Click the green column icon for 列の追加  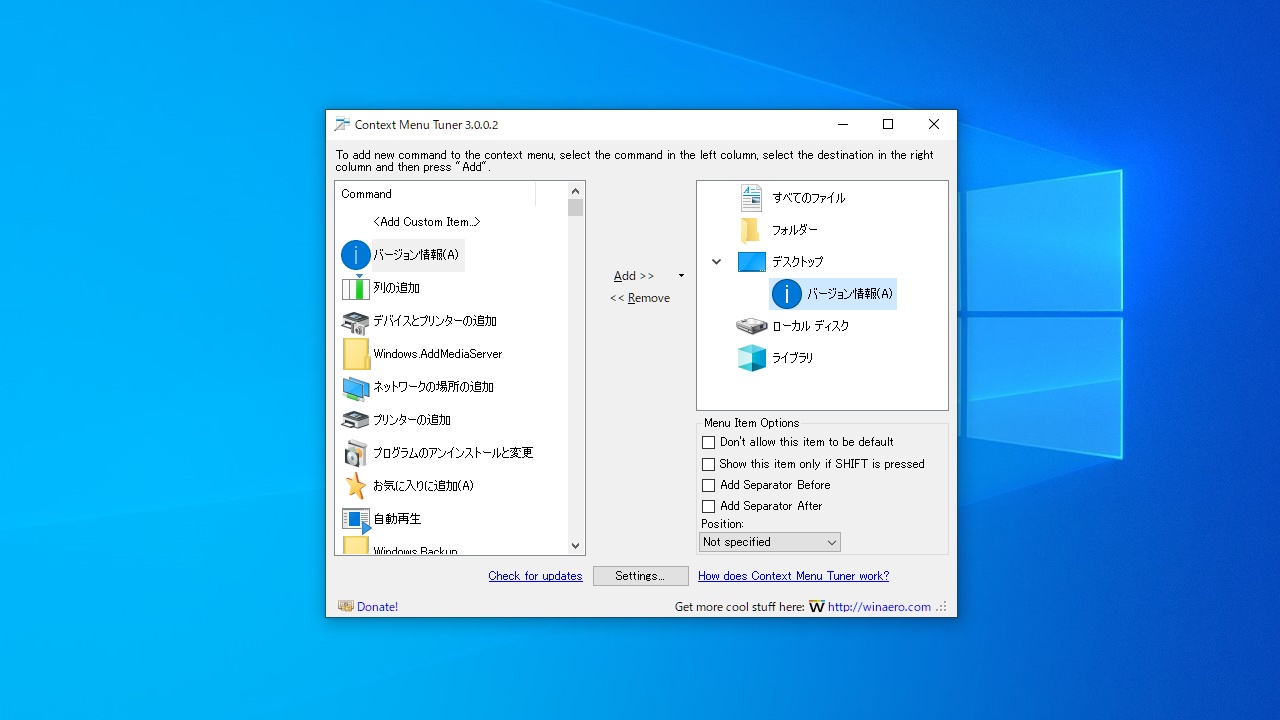pyautogui.click(x=356, y=288)
